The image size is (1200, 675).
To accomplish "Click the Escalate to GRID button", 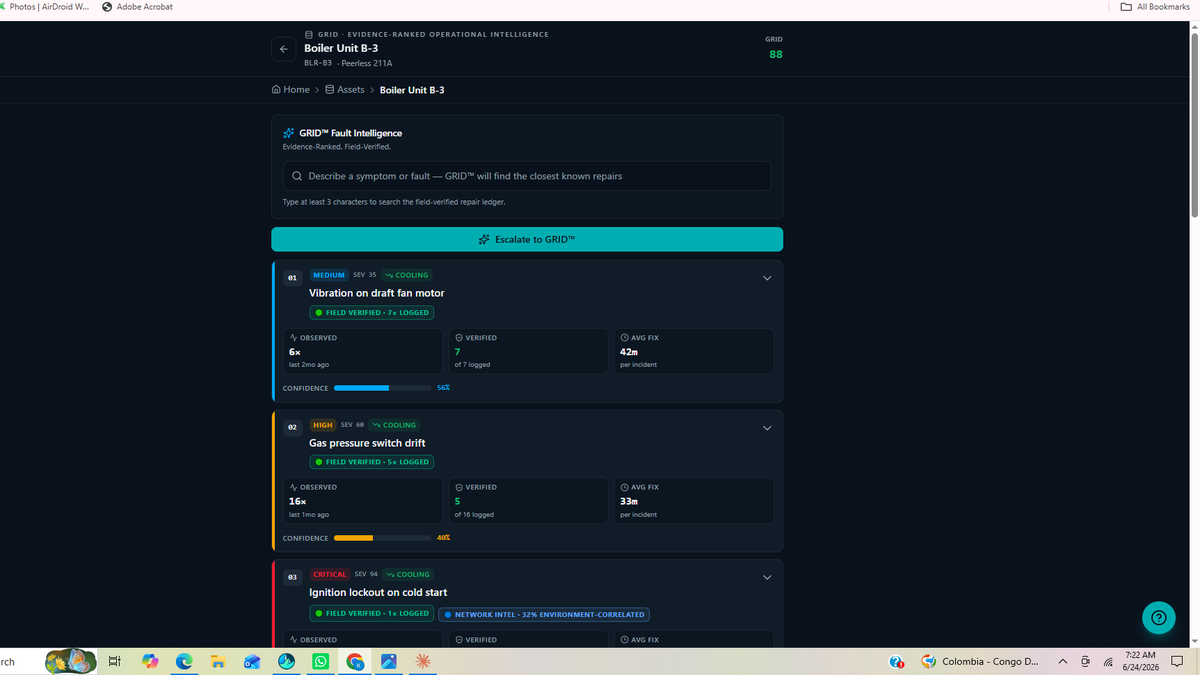I will coord(527,240).
